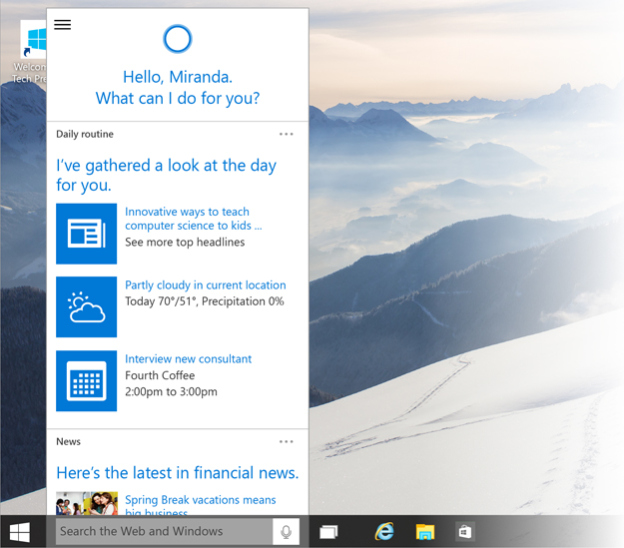Open File Explorer from the taskbar
The width and height of the screenshot is (624, 548).
click(425, 531)
